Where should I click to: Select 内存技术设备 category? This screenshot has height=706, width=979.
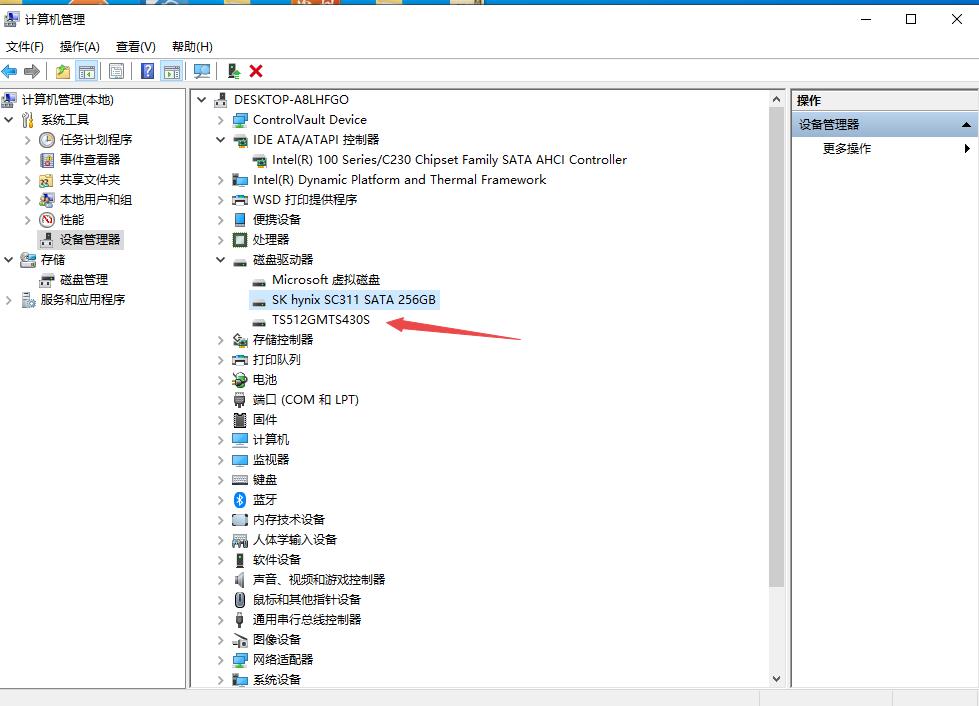[288, 519]
